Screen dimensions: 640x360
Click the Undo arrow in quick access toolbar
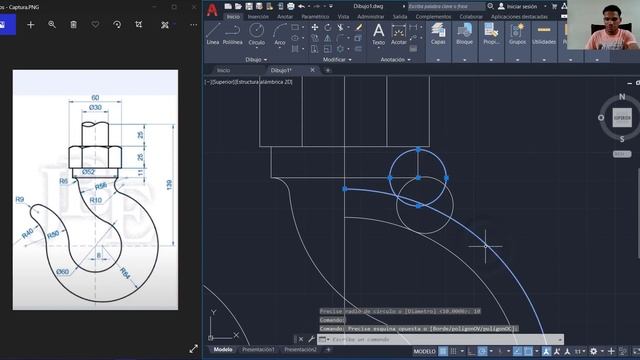pos(301,7)
